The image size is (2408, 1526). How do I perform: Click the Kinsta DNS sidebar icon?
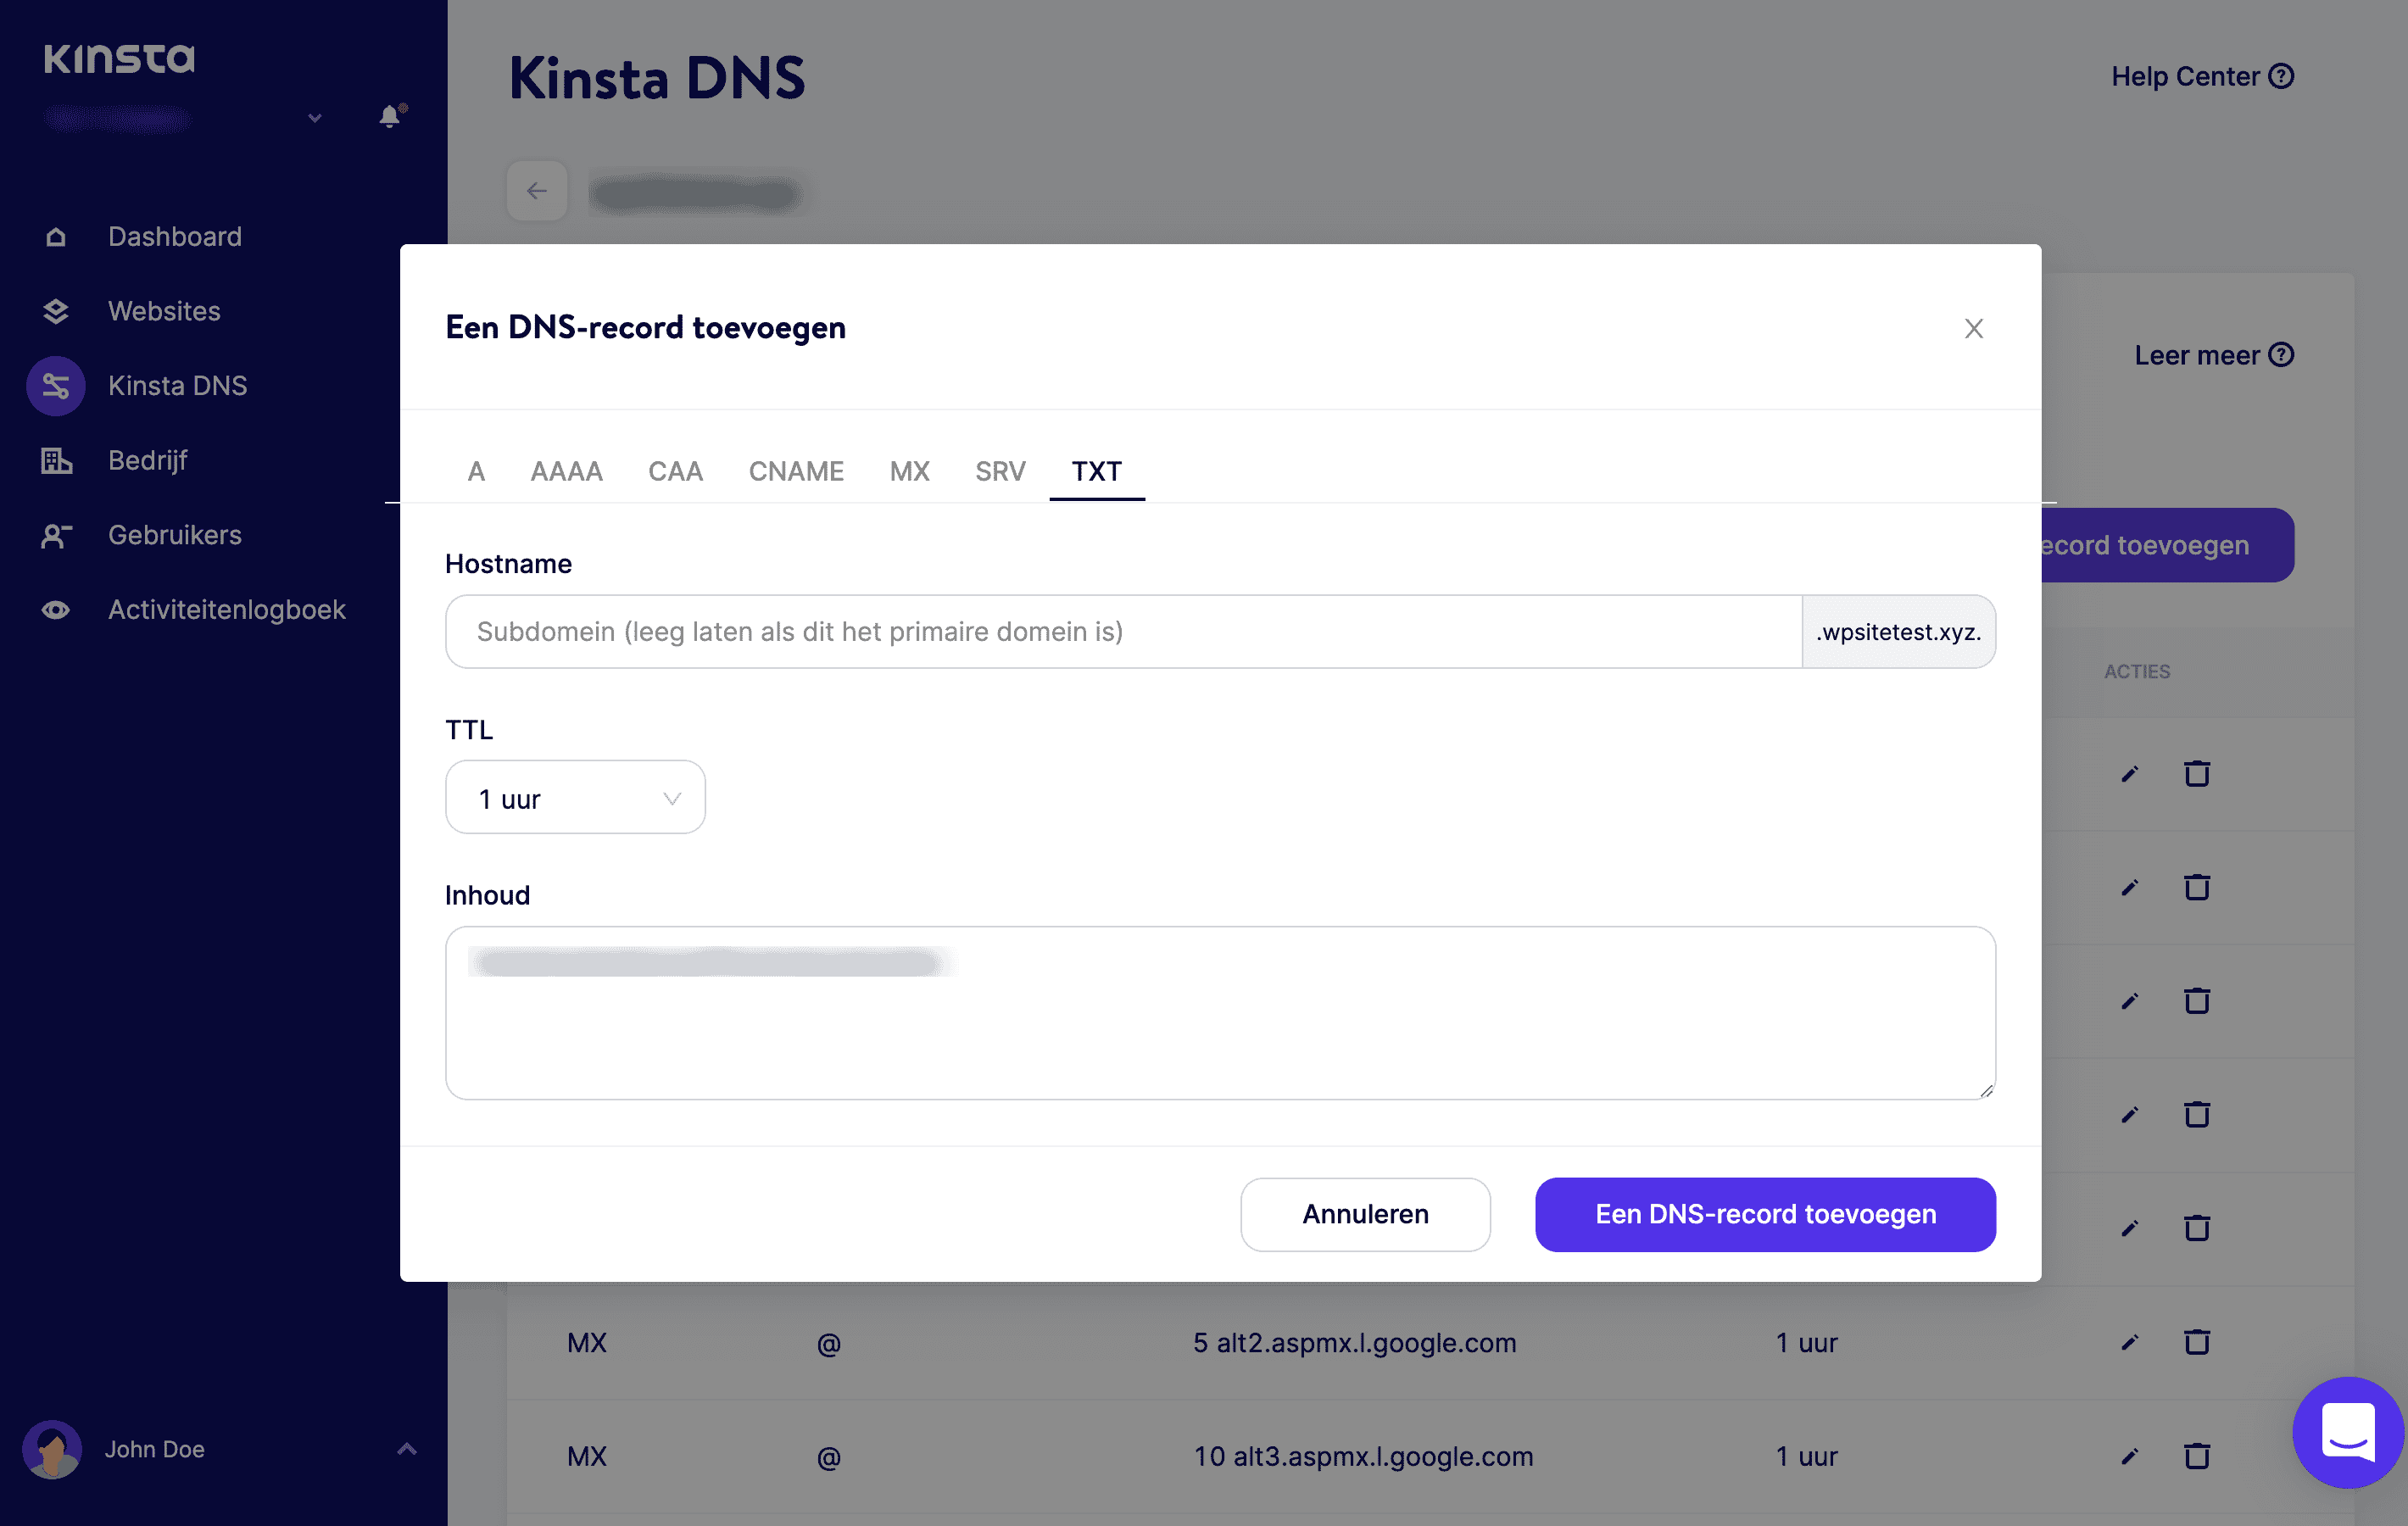(56, 386)
